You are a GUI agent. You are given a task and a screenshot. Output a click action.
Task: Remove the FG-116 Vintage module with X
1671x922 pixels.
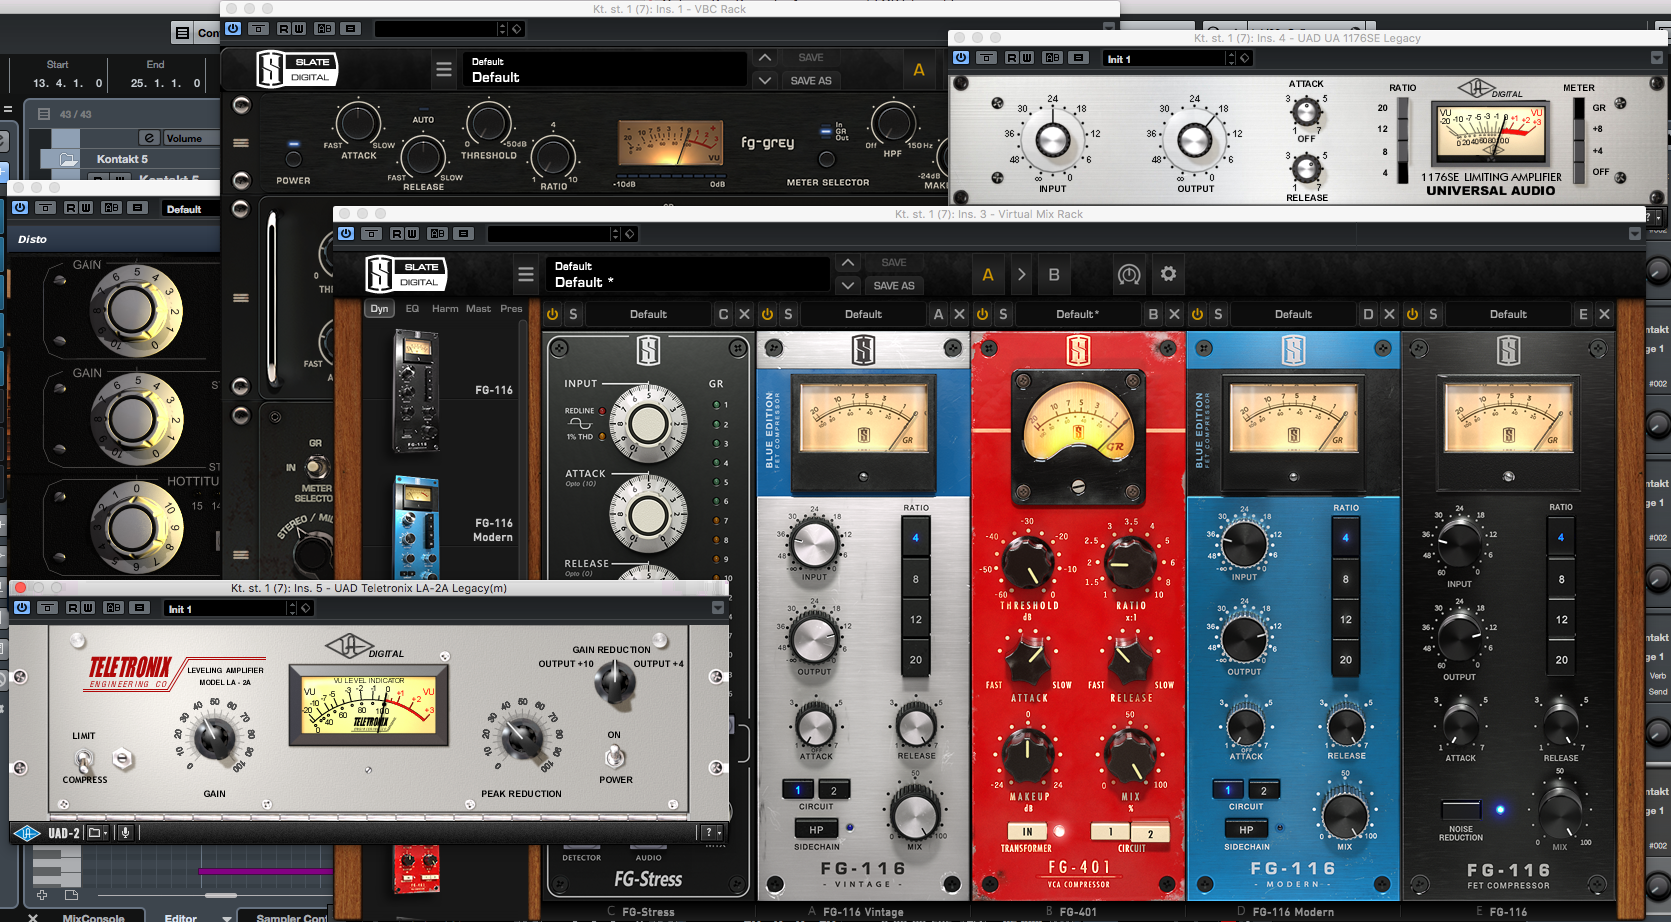(x=959, y=314)
